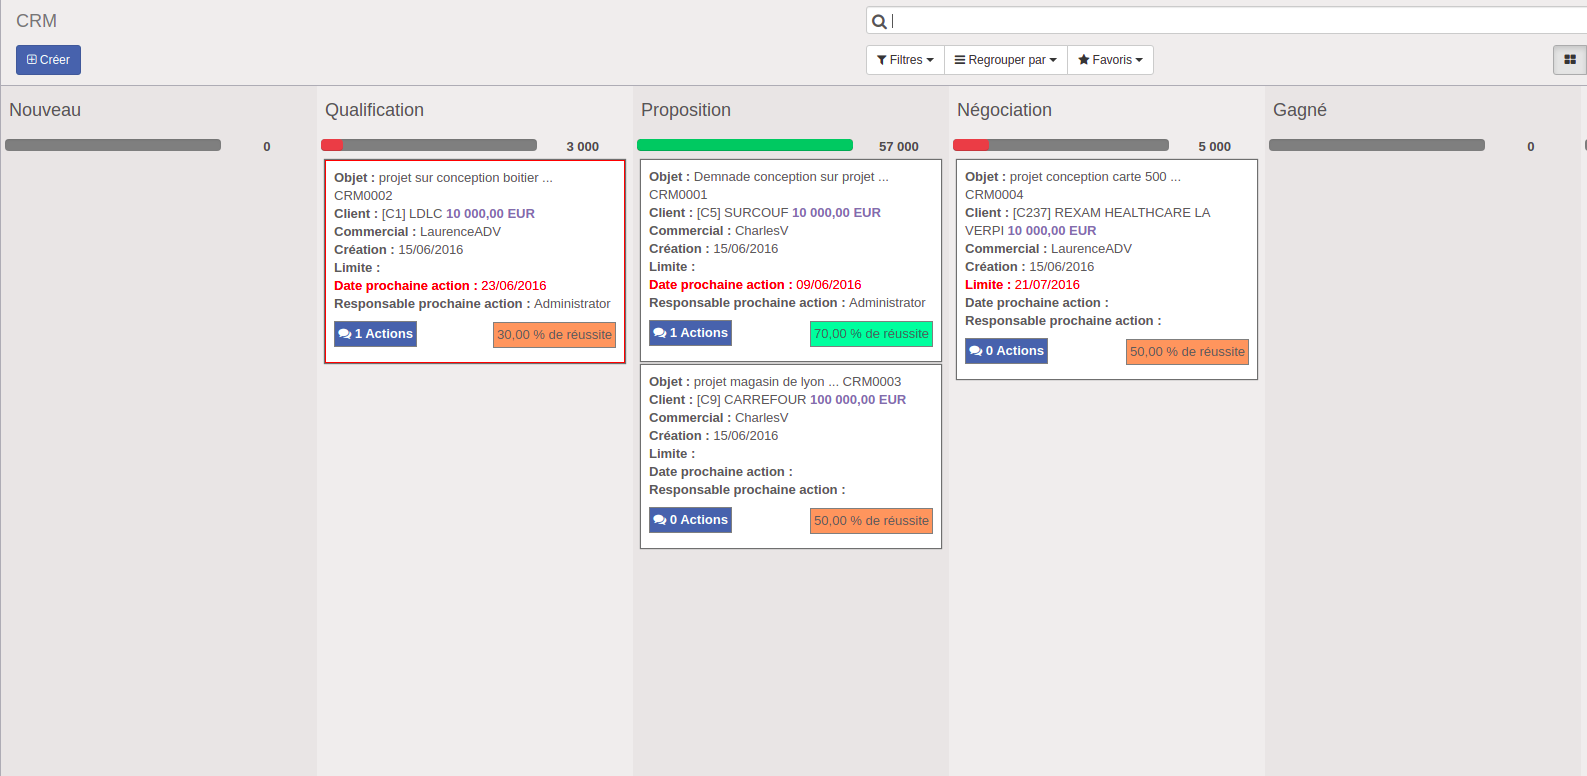Click the red date 09/06/2016
The image size is (1587, 776).
(x=829, y=285)
